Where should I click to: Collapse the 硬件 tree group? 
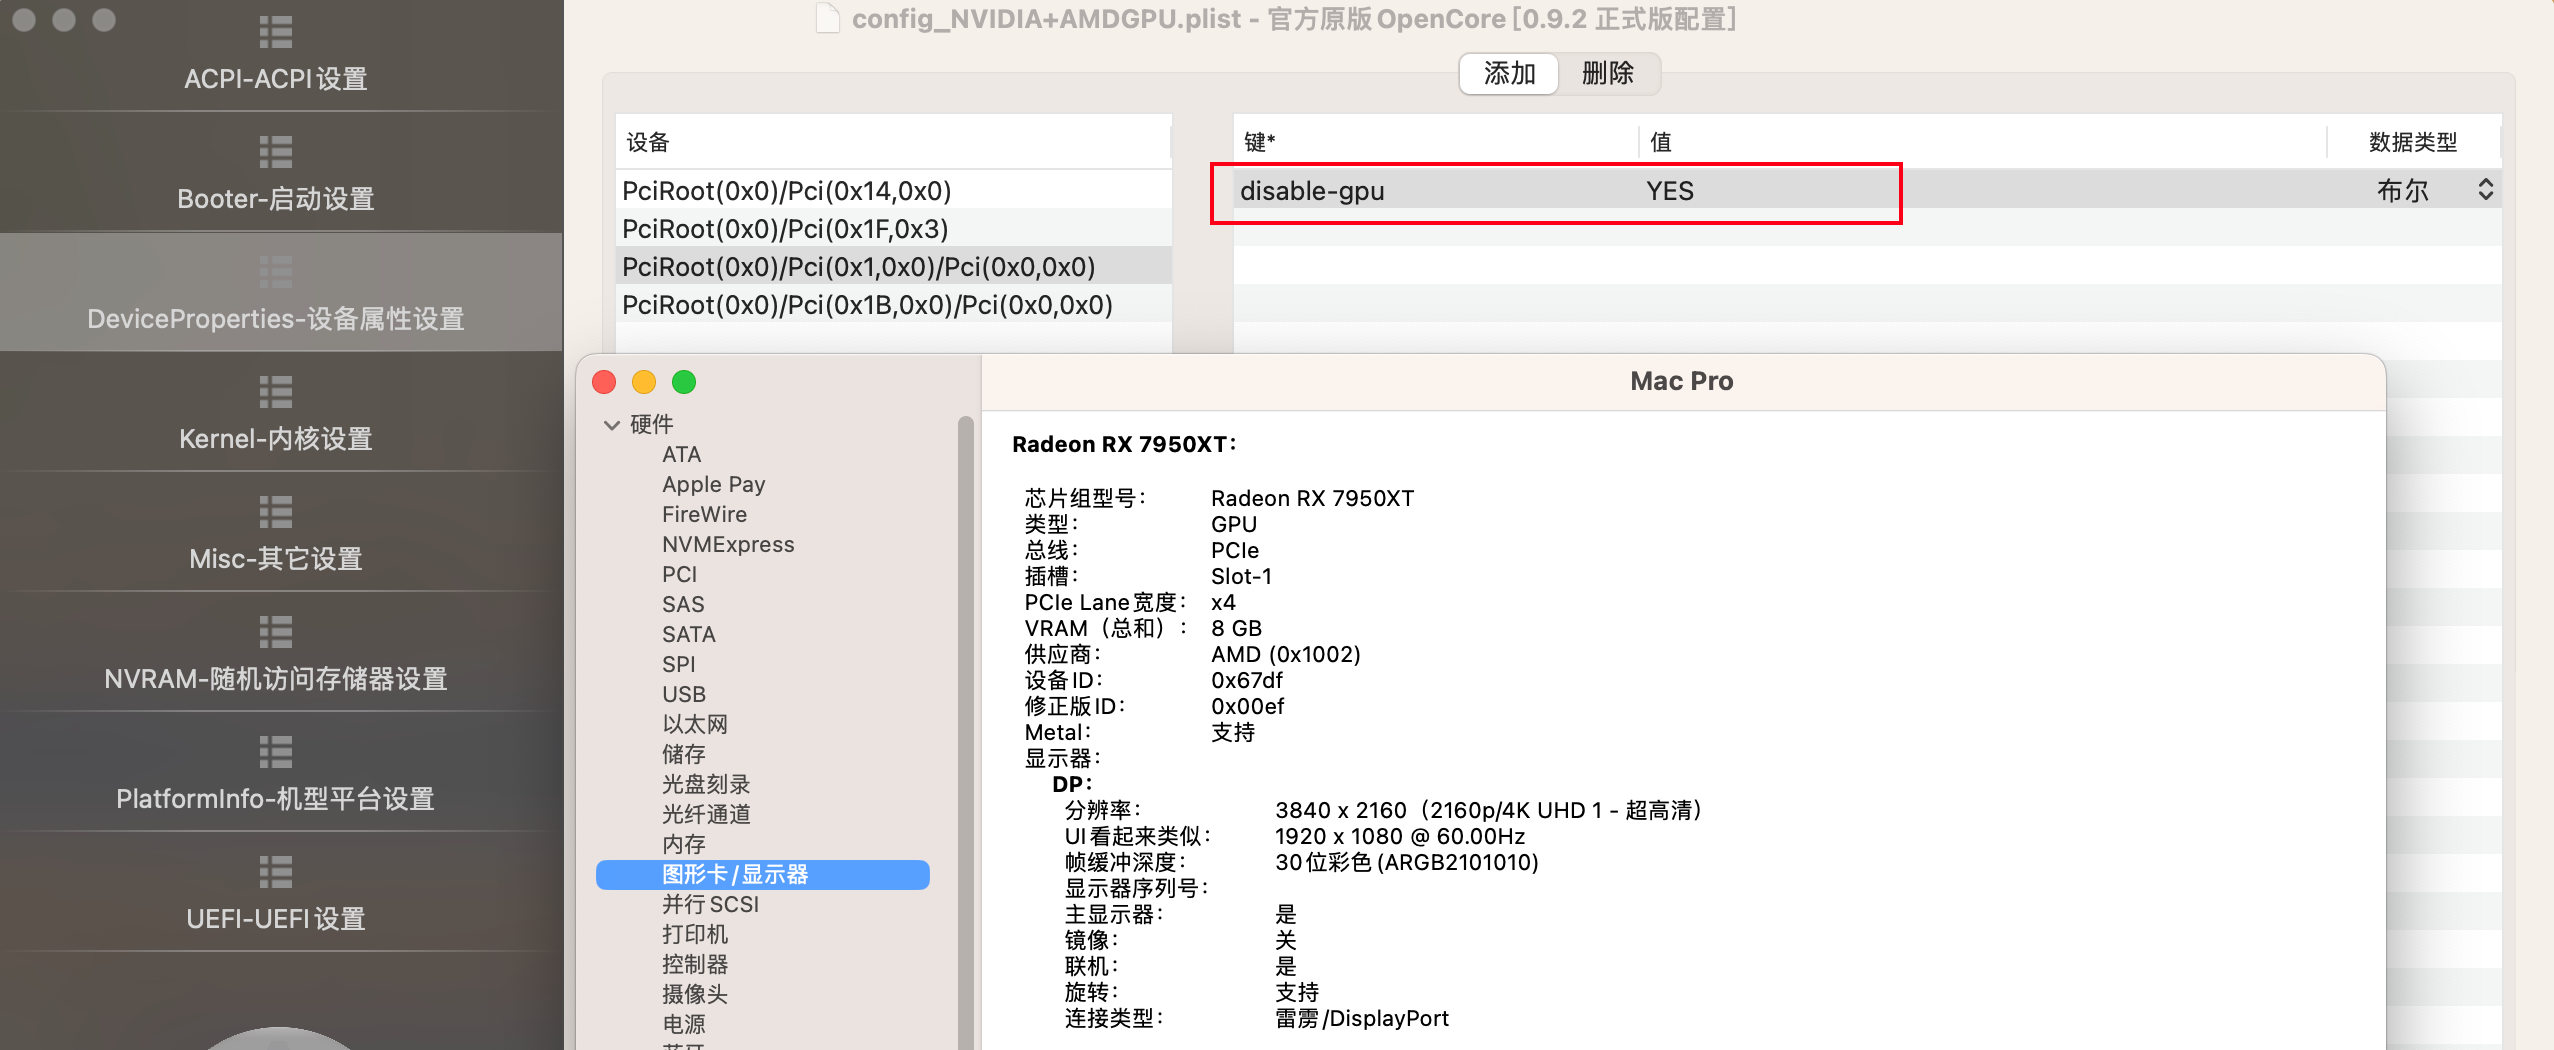612,425
